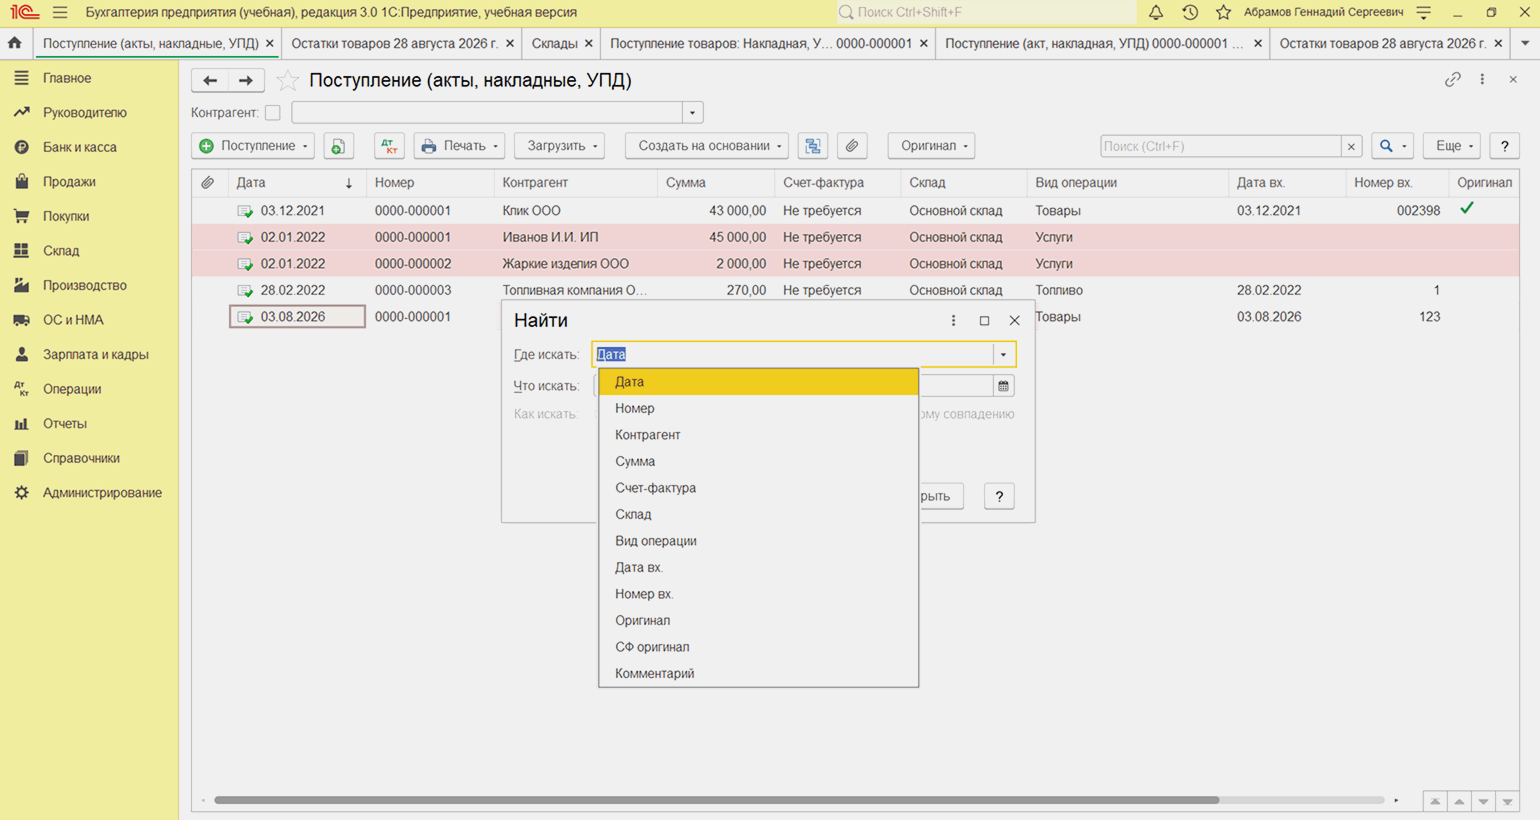Expand the Контрагент filter dropdown arrow
Screen dimensions: 1540x820
tap(692, 113)
